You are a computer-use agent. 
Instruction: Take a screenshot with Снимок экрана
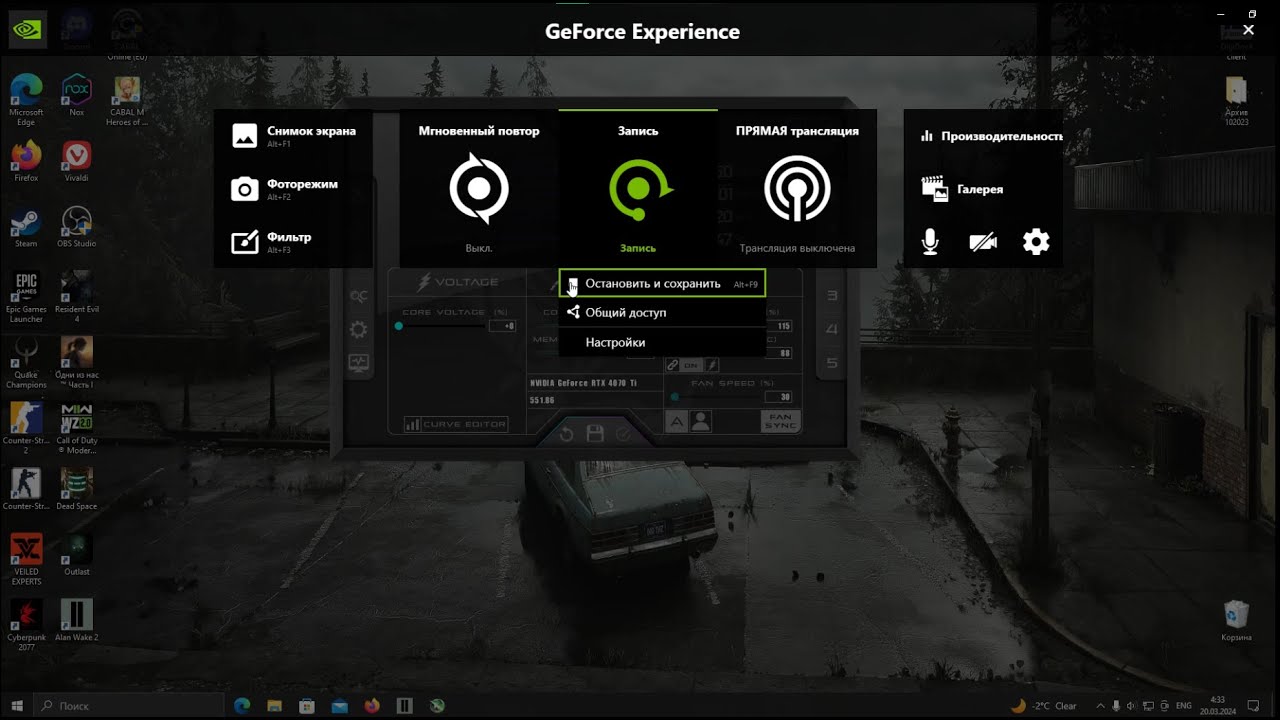coord(293,135)
